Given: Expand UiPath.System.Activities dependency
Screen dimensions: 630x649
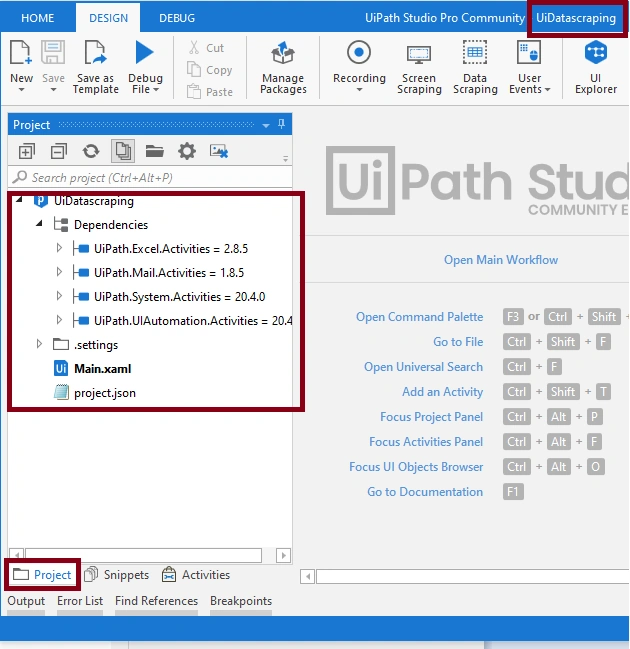Looking at the screenshot, I should [59, 296].
